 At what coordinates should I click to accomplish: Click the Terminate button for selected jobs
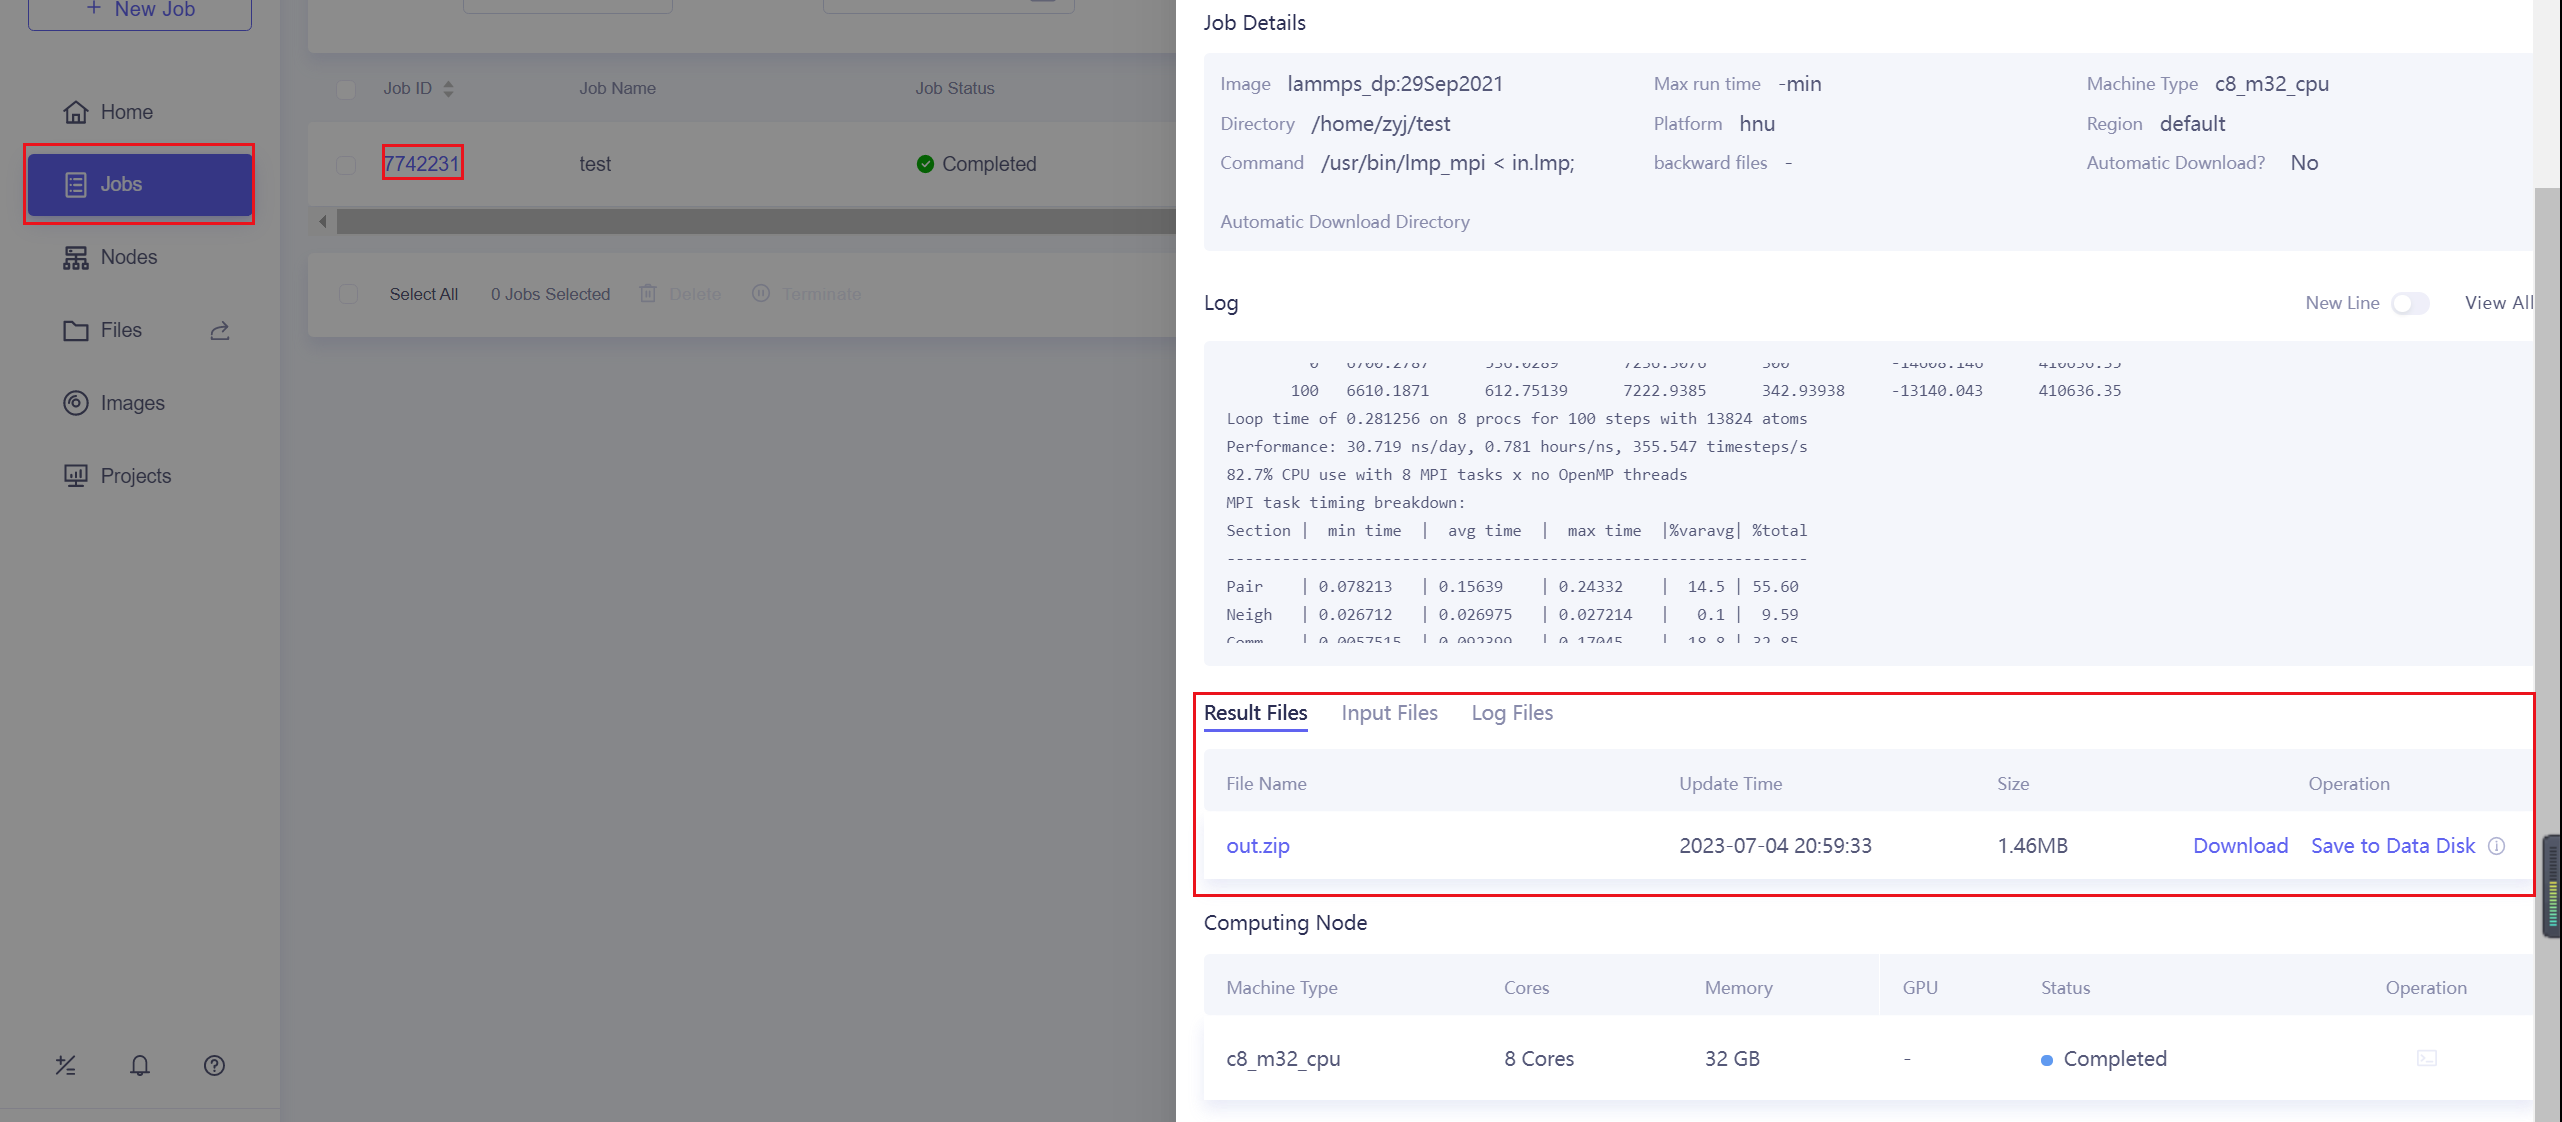coord(807,294)
